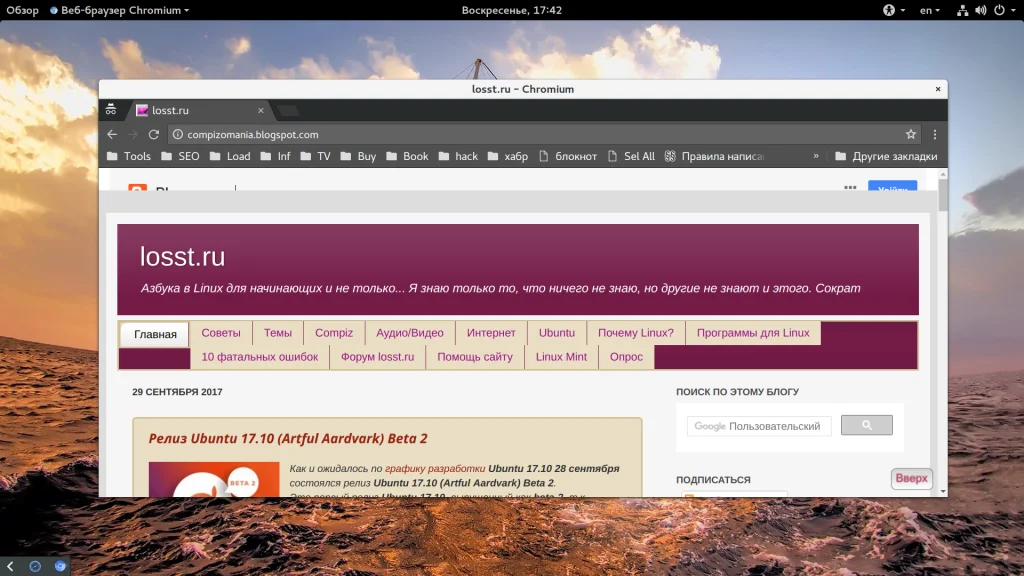
Task: Click the incognito icon left of tabs
Action: pos(111,109)
